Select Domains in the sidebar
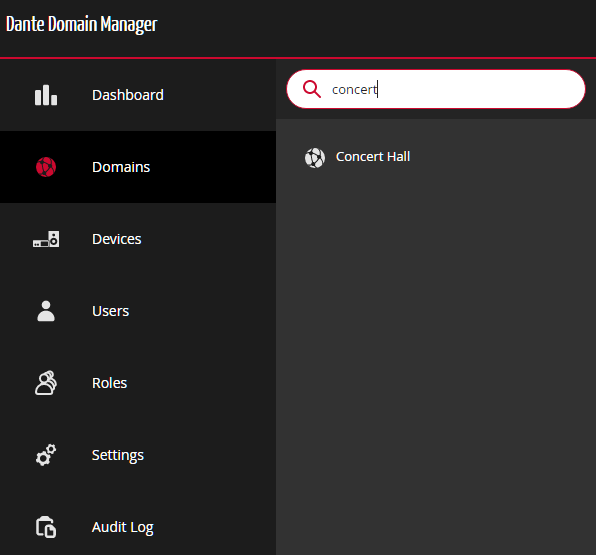The width and height of the screenshot is (596, 555). point(121,167)
